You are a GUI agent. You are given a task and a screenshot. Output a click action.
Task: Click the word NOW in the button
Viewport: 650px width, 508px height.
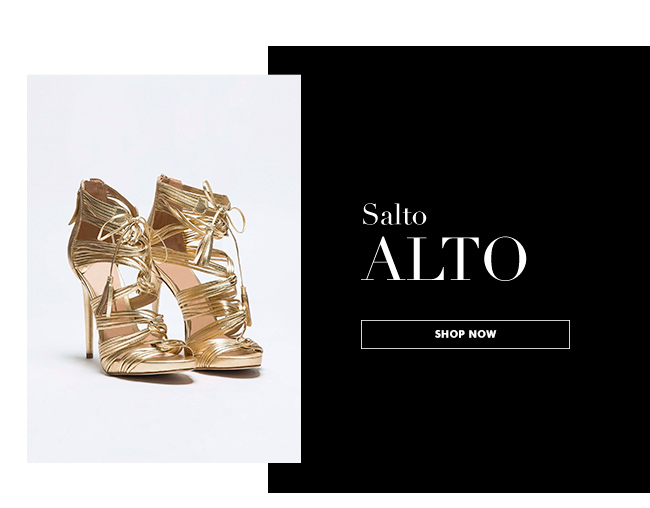click(x=481, y=334)
